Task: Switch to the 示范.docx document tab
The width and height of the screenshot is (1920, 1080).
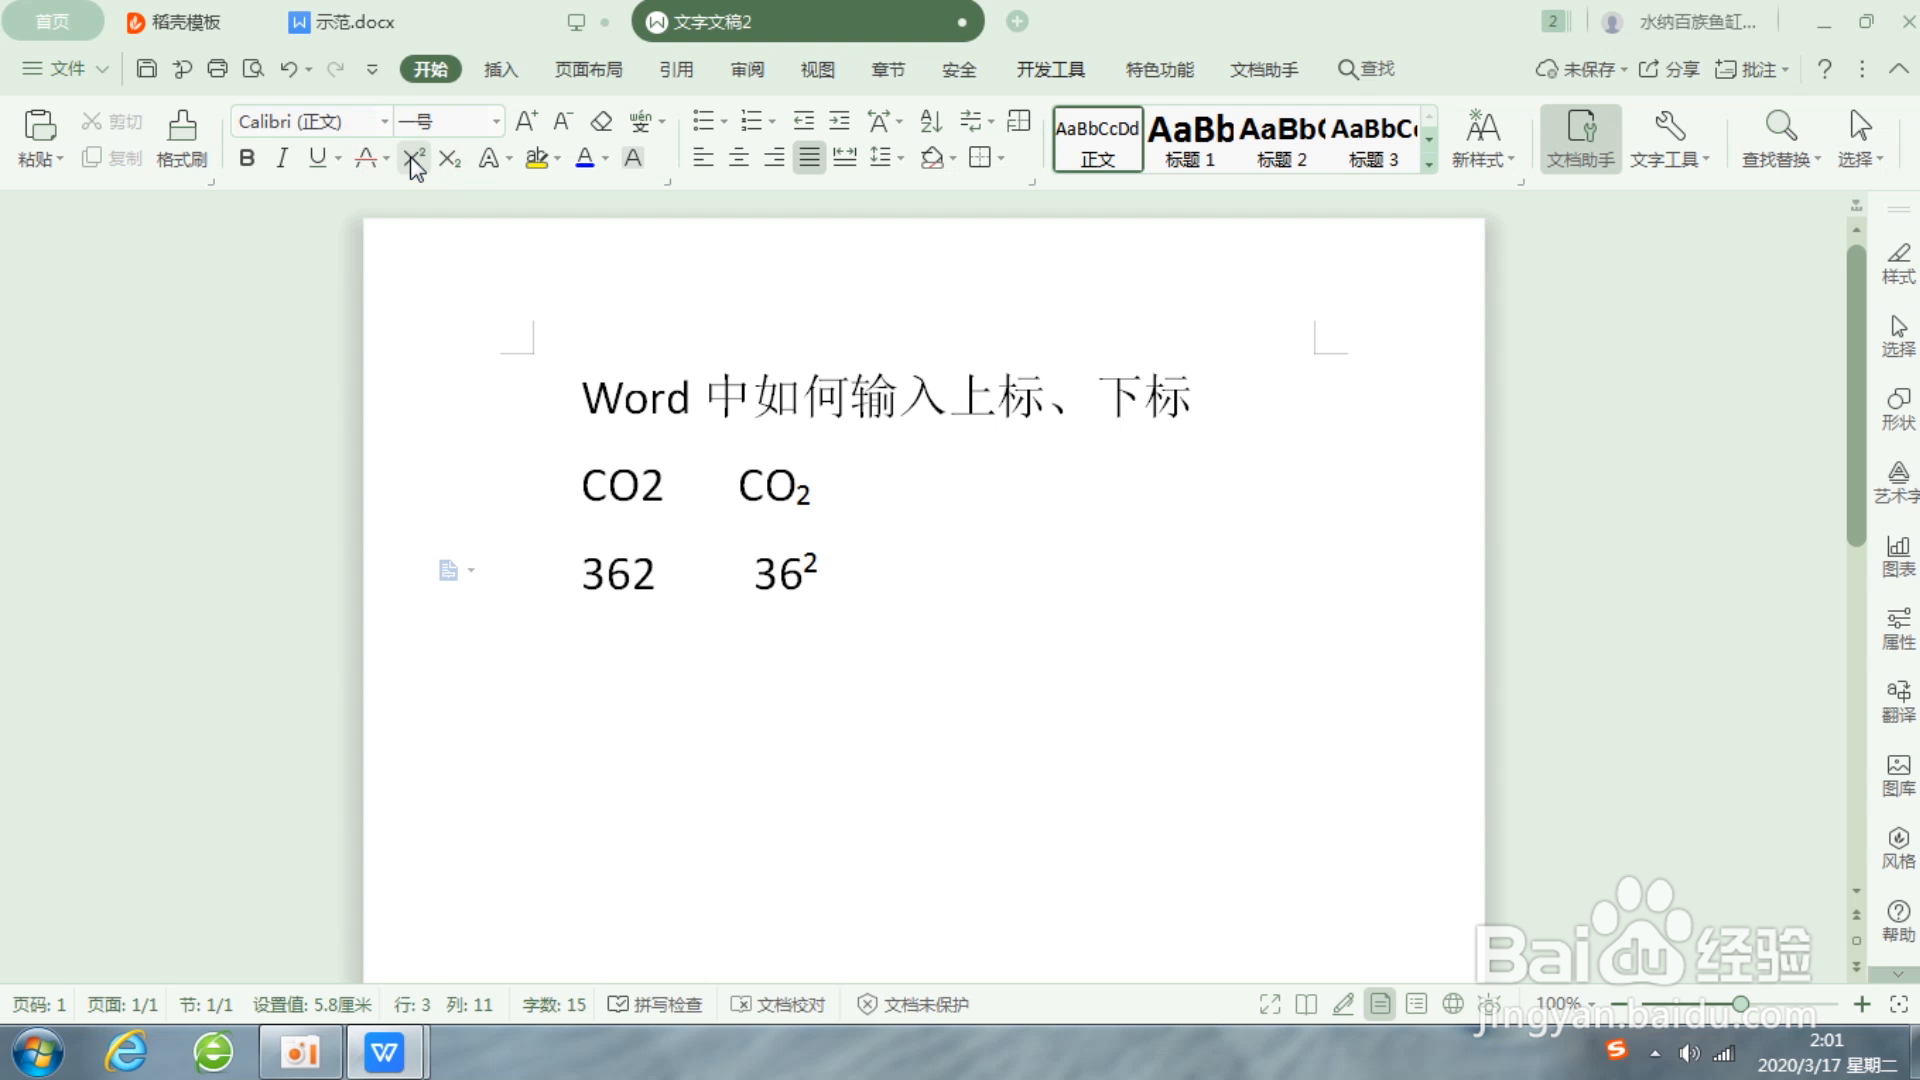Action: coord(352,21)
